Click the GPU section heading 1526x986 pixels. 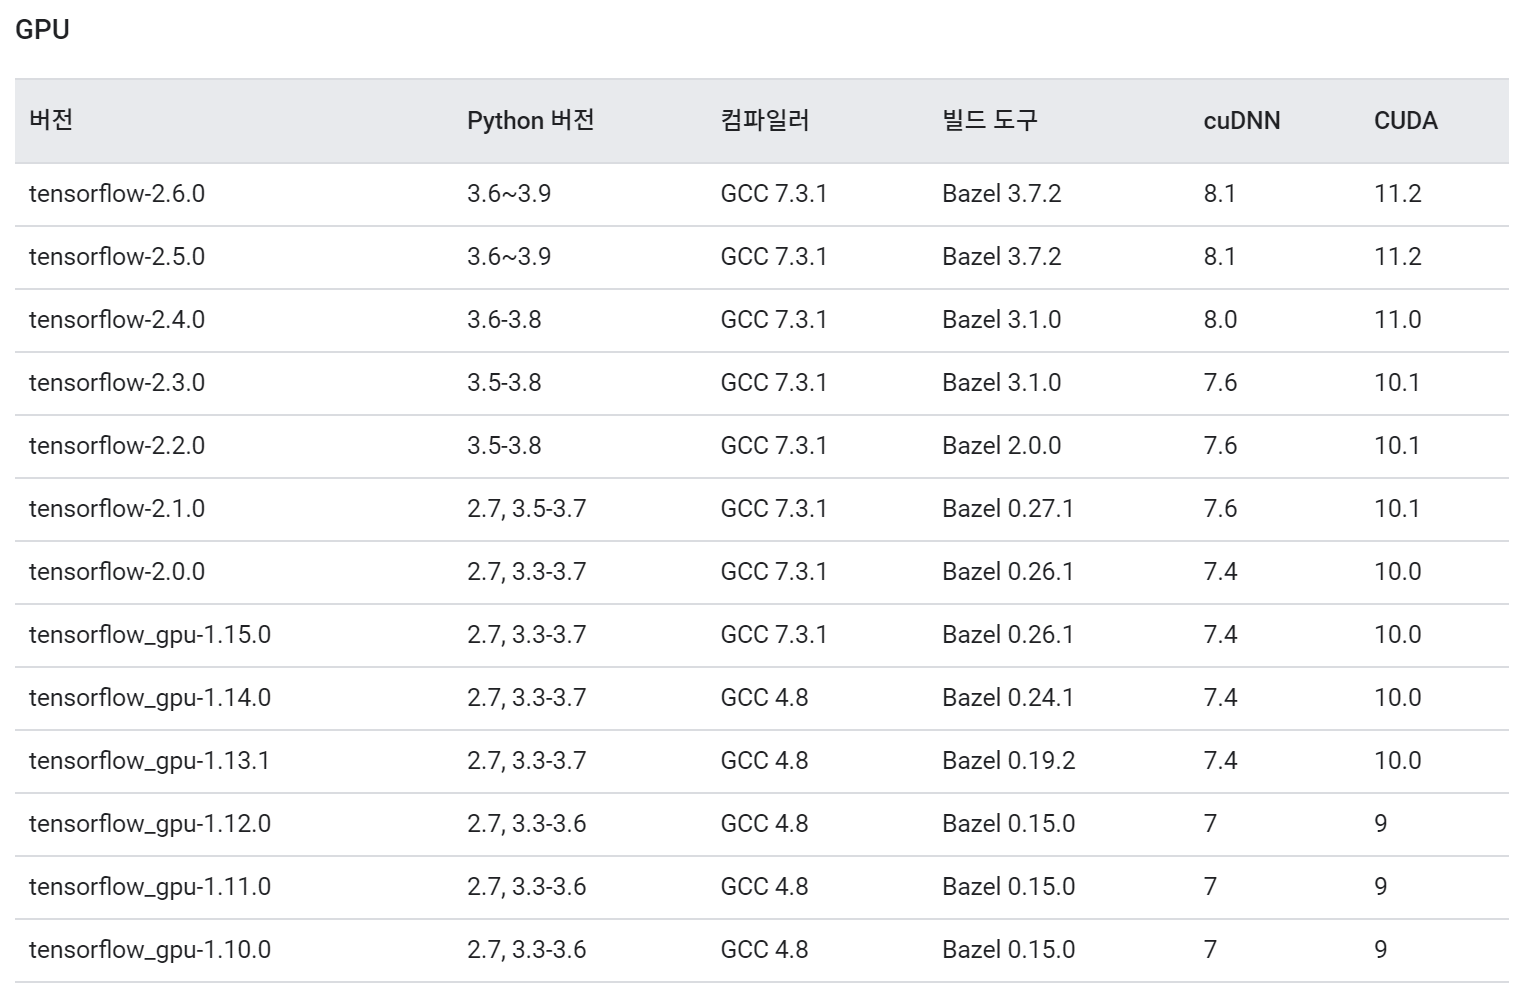point(42,30)
